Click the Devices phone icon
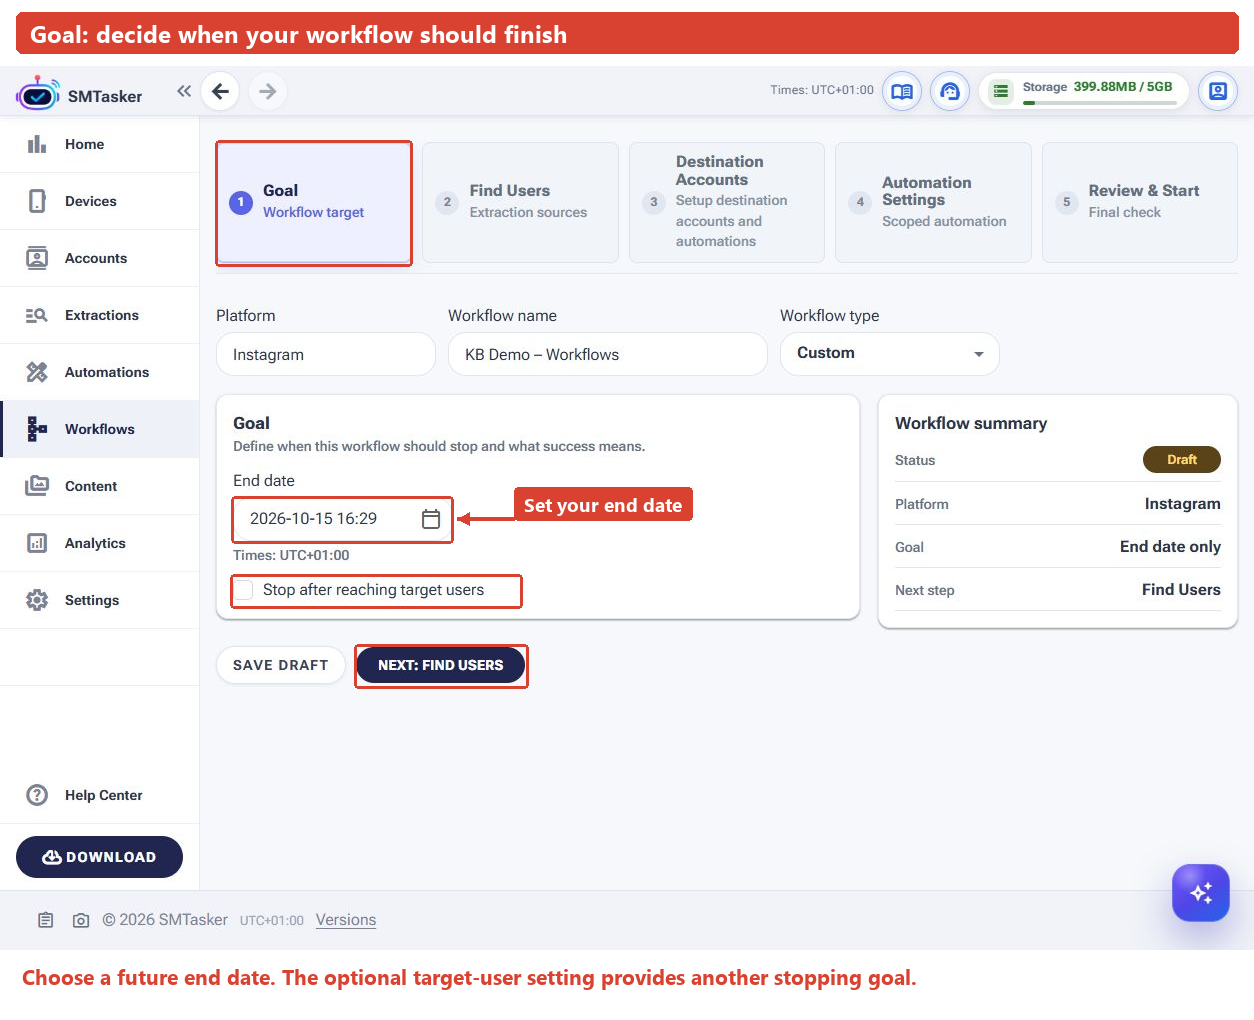Image resolution: width=1254 pixels, height=1020 pixels. click(x=37, y=201)
